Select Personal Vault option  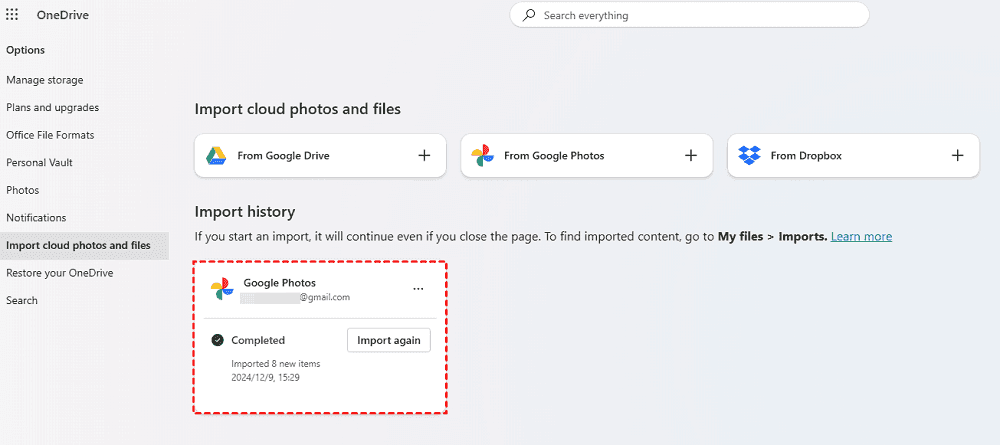(x=39, y=162)
